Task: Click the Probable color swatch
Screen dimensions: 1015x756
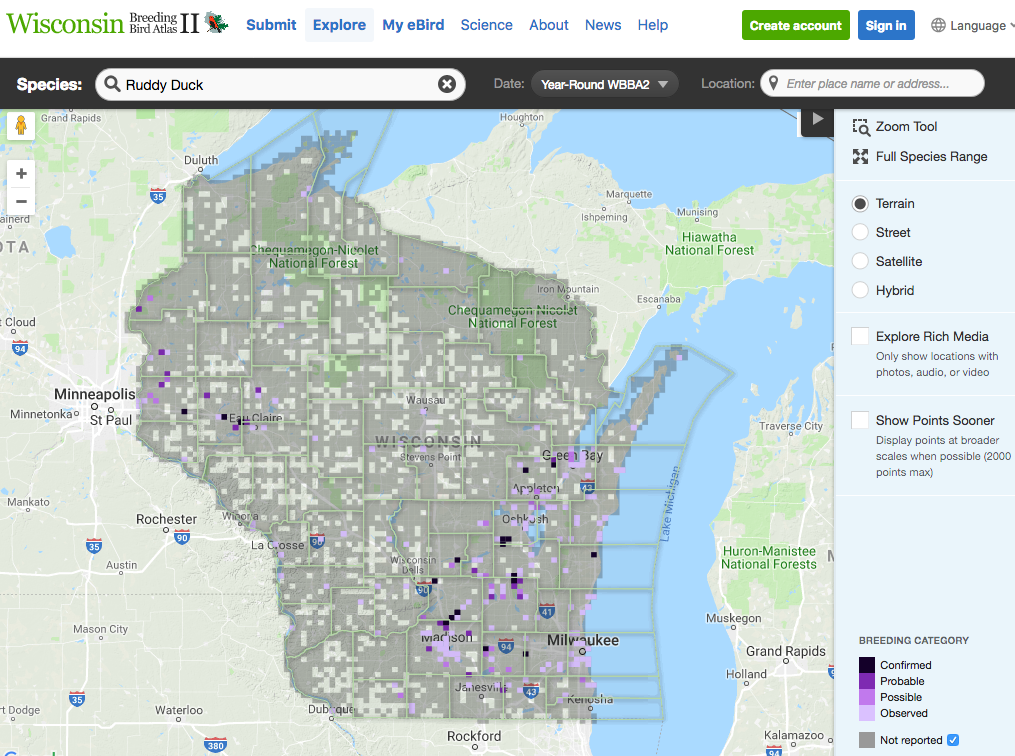Action: point(867,681)
